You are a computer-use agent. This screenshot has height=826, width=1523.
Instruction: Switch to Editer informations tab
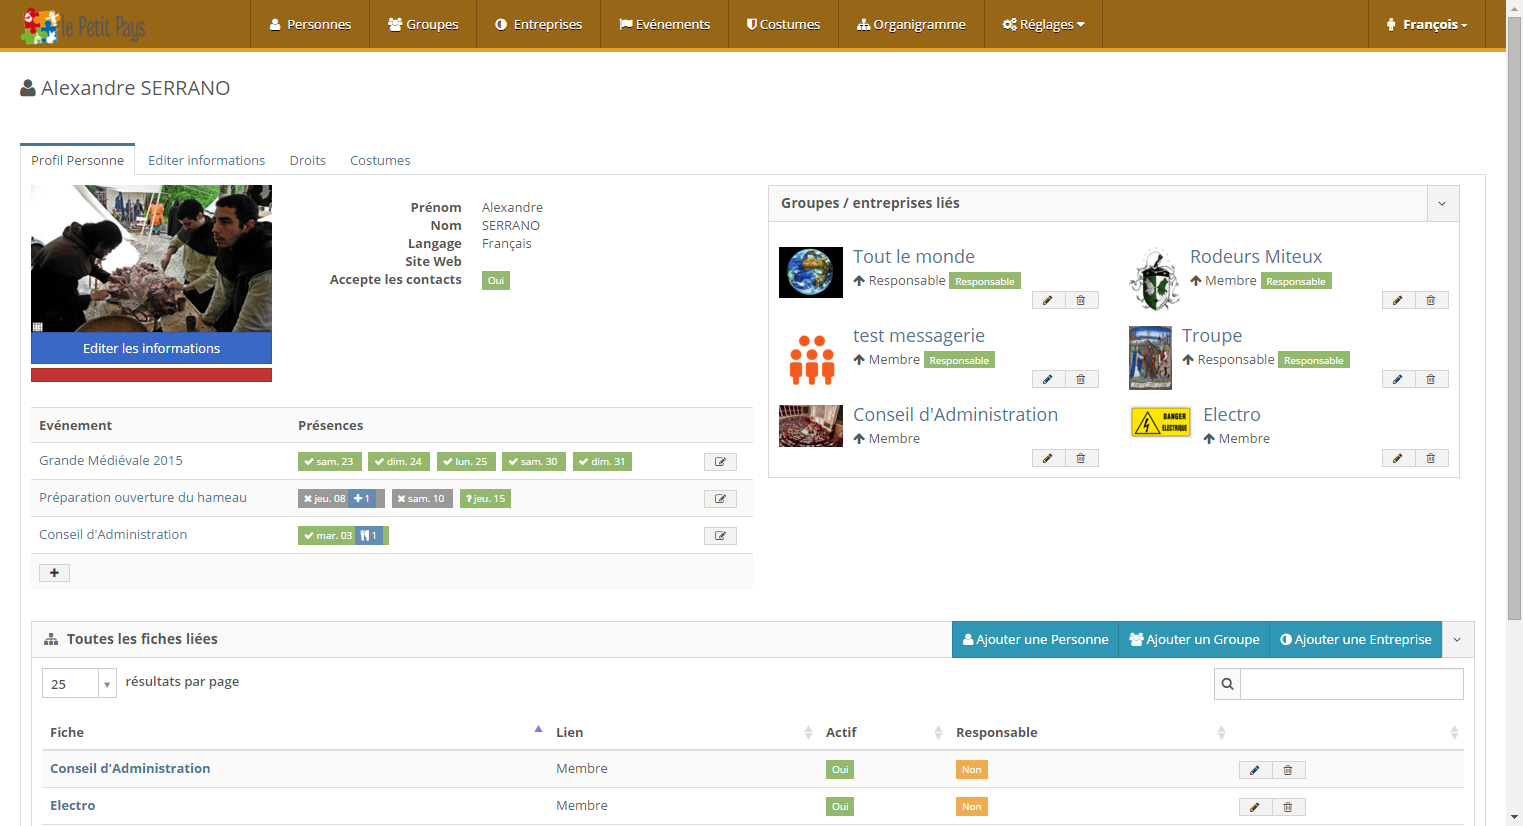tap(207, 160)
